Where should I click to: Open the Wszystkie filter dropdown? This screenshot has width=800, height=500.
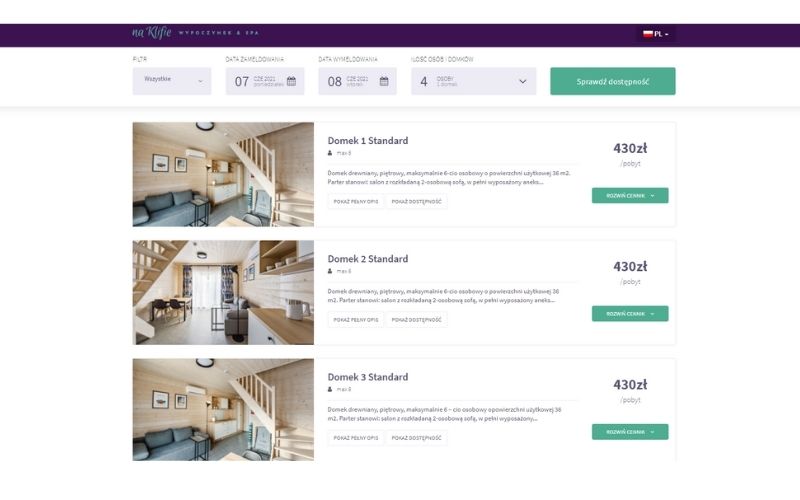tap(172, 81)
